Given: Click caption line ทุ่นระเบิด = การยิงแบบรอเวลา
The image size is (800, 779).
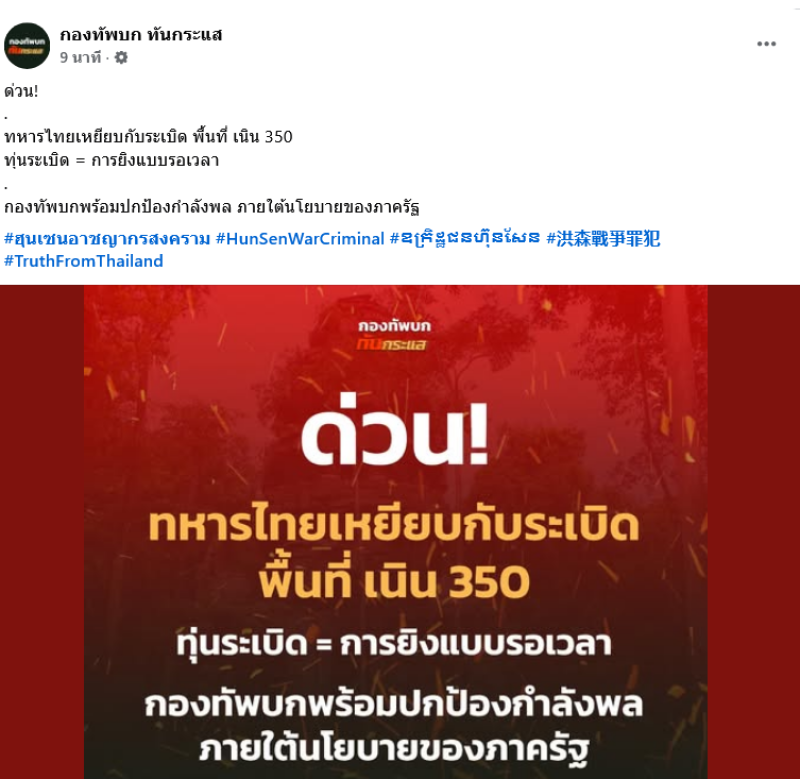Looking at the screenshot, I should [112, 160].
